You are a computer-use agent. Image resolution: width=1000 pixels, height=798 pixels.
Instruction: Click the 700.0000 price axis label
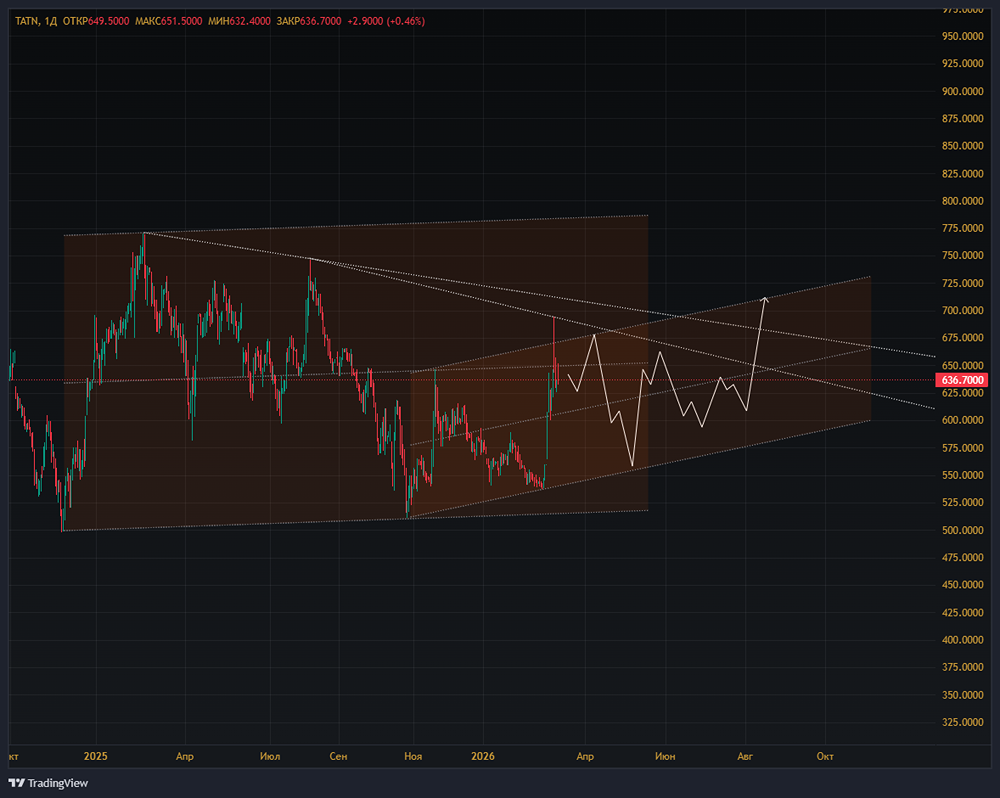point(962,311)
